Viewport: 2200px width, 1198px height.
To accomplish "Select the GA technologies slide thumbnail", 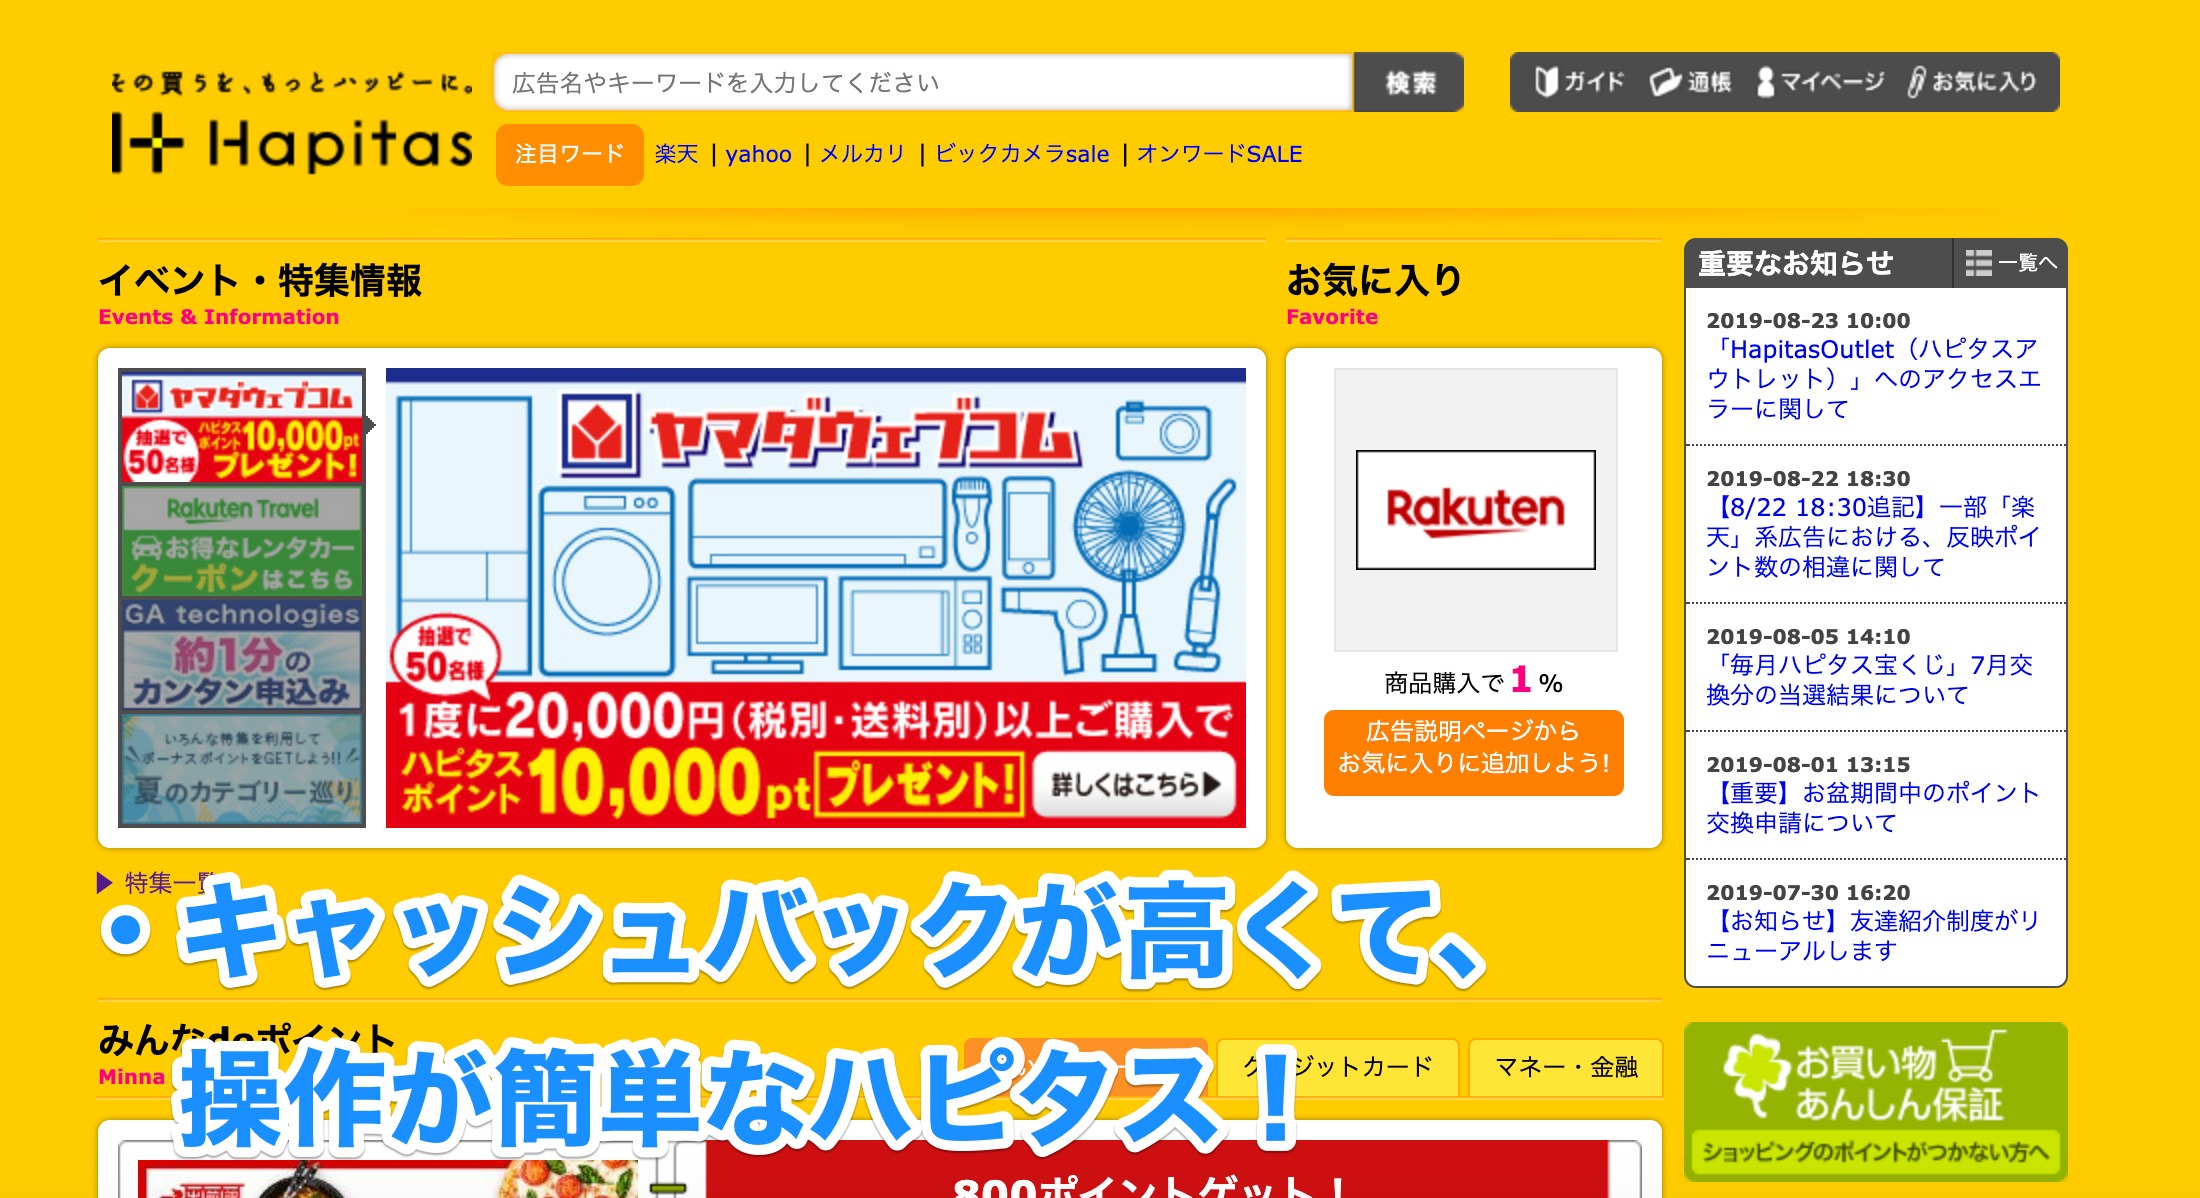I will (242, 655).
